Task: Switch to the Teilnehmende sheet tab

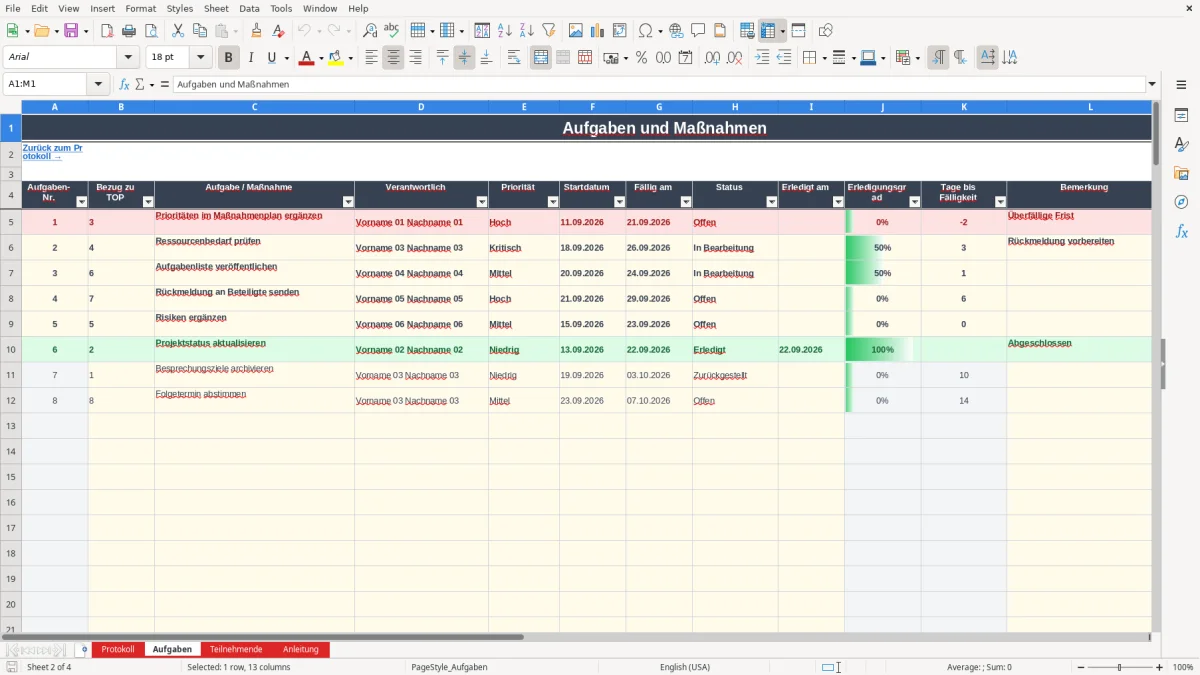Action: tap(236, 650)
